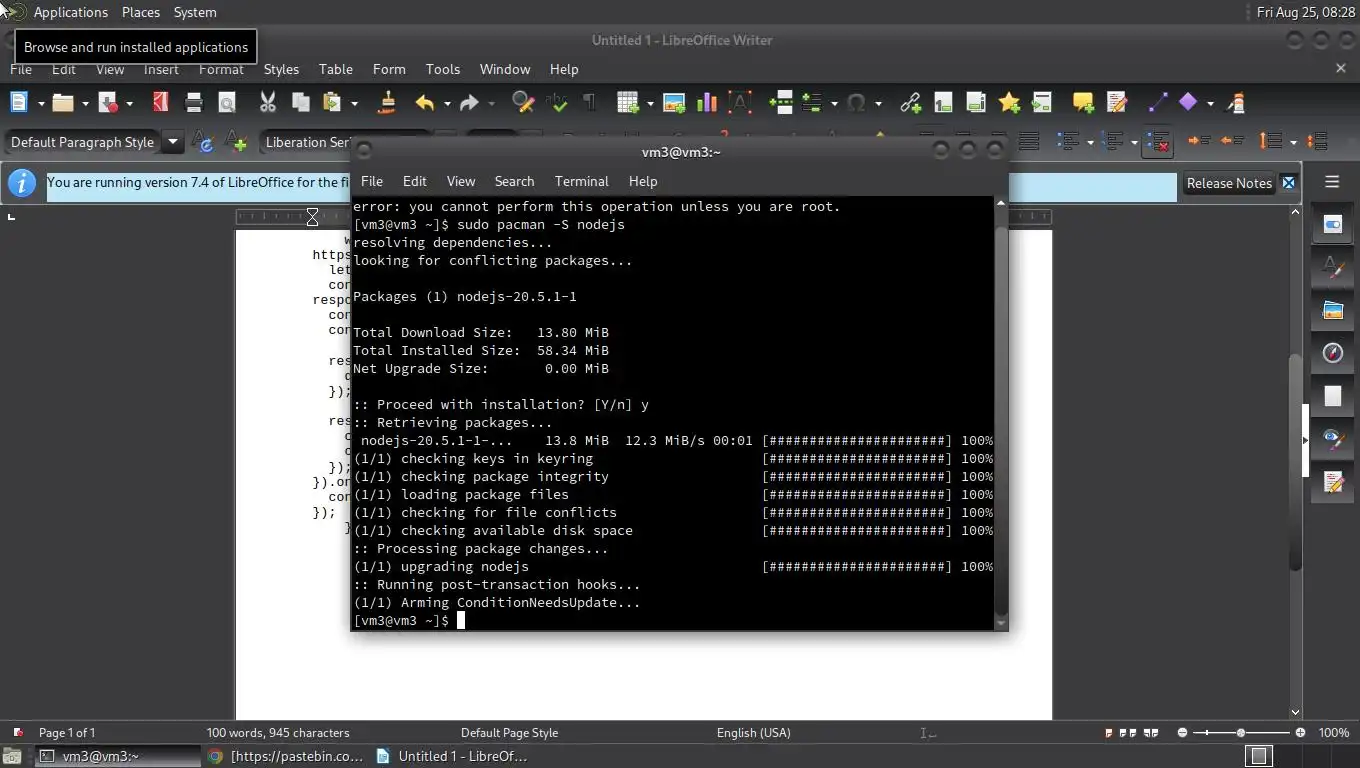Click the Save document icon in Writer toolbar
This screenshot has width=1360, height=768.
[x=108, y=102]
